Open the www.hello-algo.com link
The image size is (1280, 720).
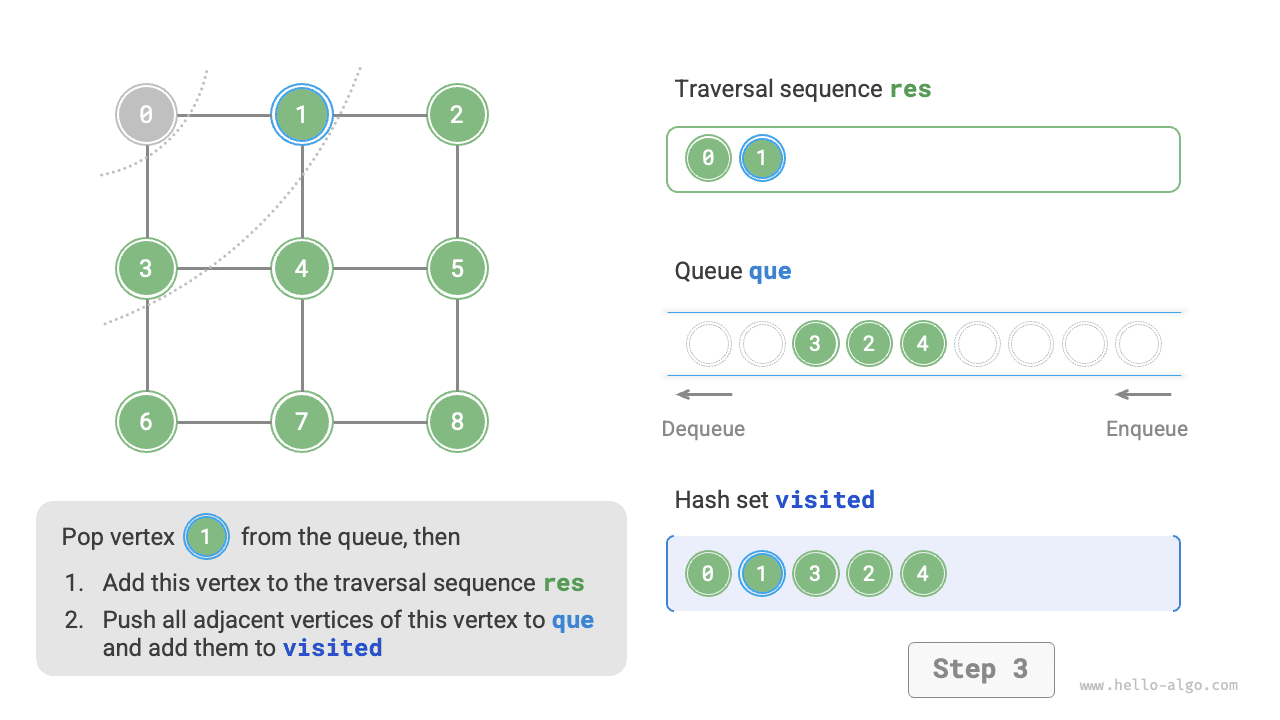pos(1159,686)
